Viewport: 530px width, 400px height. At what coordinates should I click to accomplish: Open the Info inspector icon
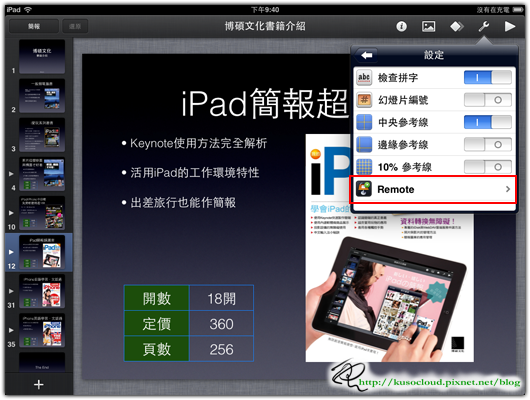click(x=401, y=26)
